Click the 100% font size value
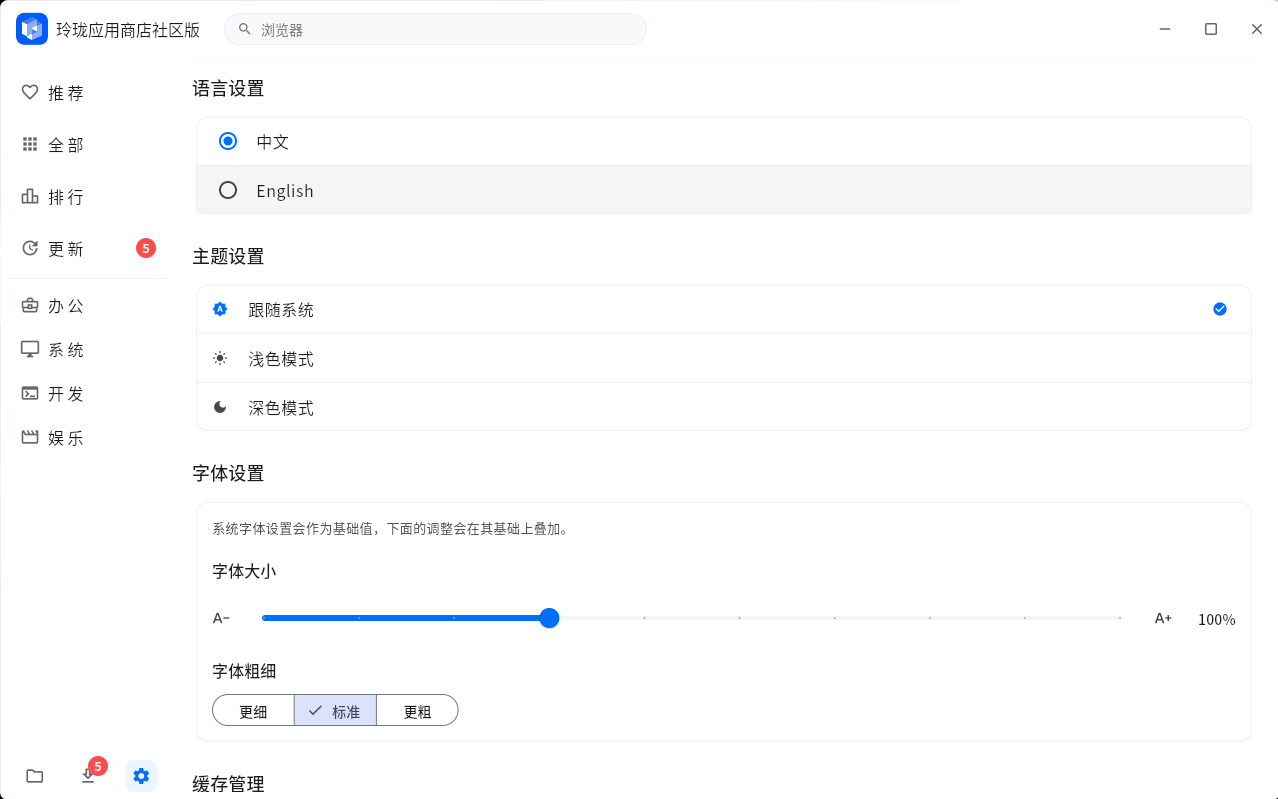The image size is (1278, 799). [1217, 620]
